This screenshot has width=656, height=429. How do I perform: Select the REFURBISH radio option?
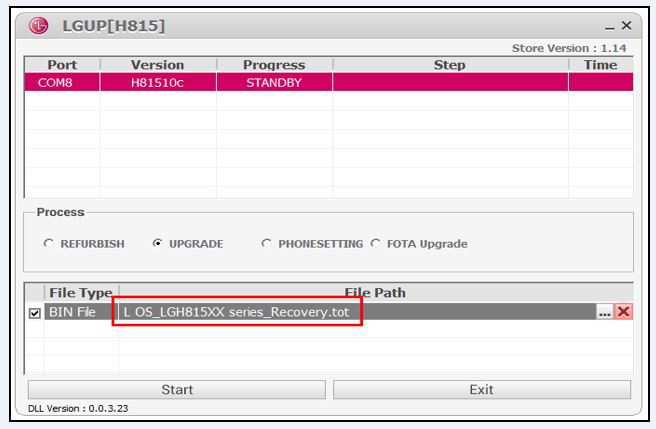(x=49, y=243)
